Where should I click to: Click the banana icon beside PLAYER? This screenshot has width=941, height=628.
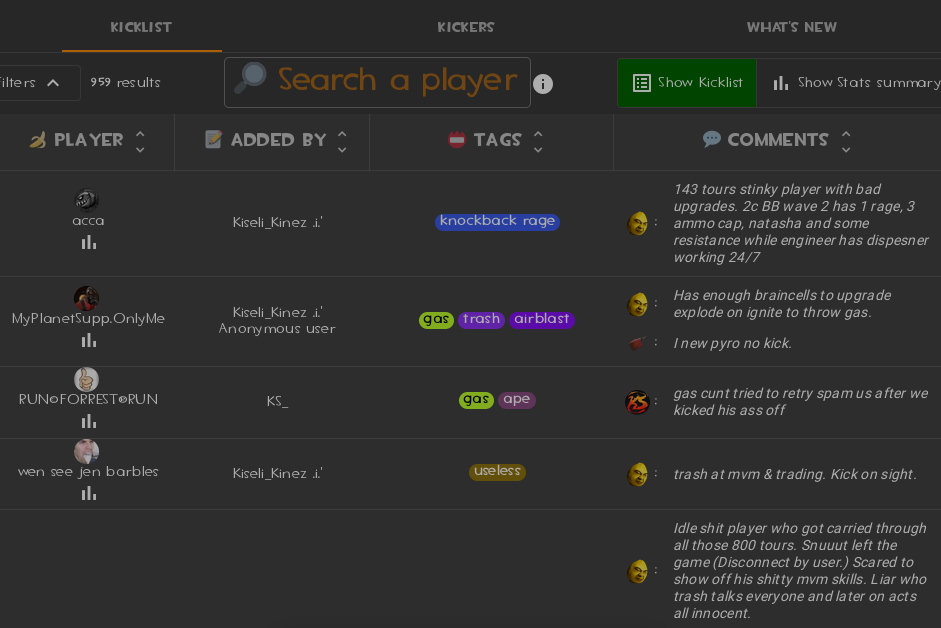tap(38, 140)
